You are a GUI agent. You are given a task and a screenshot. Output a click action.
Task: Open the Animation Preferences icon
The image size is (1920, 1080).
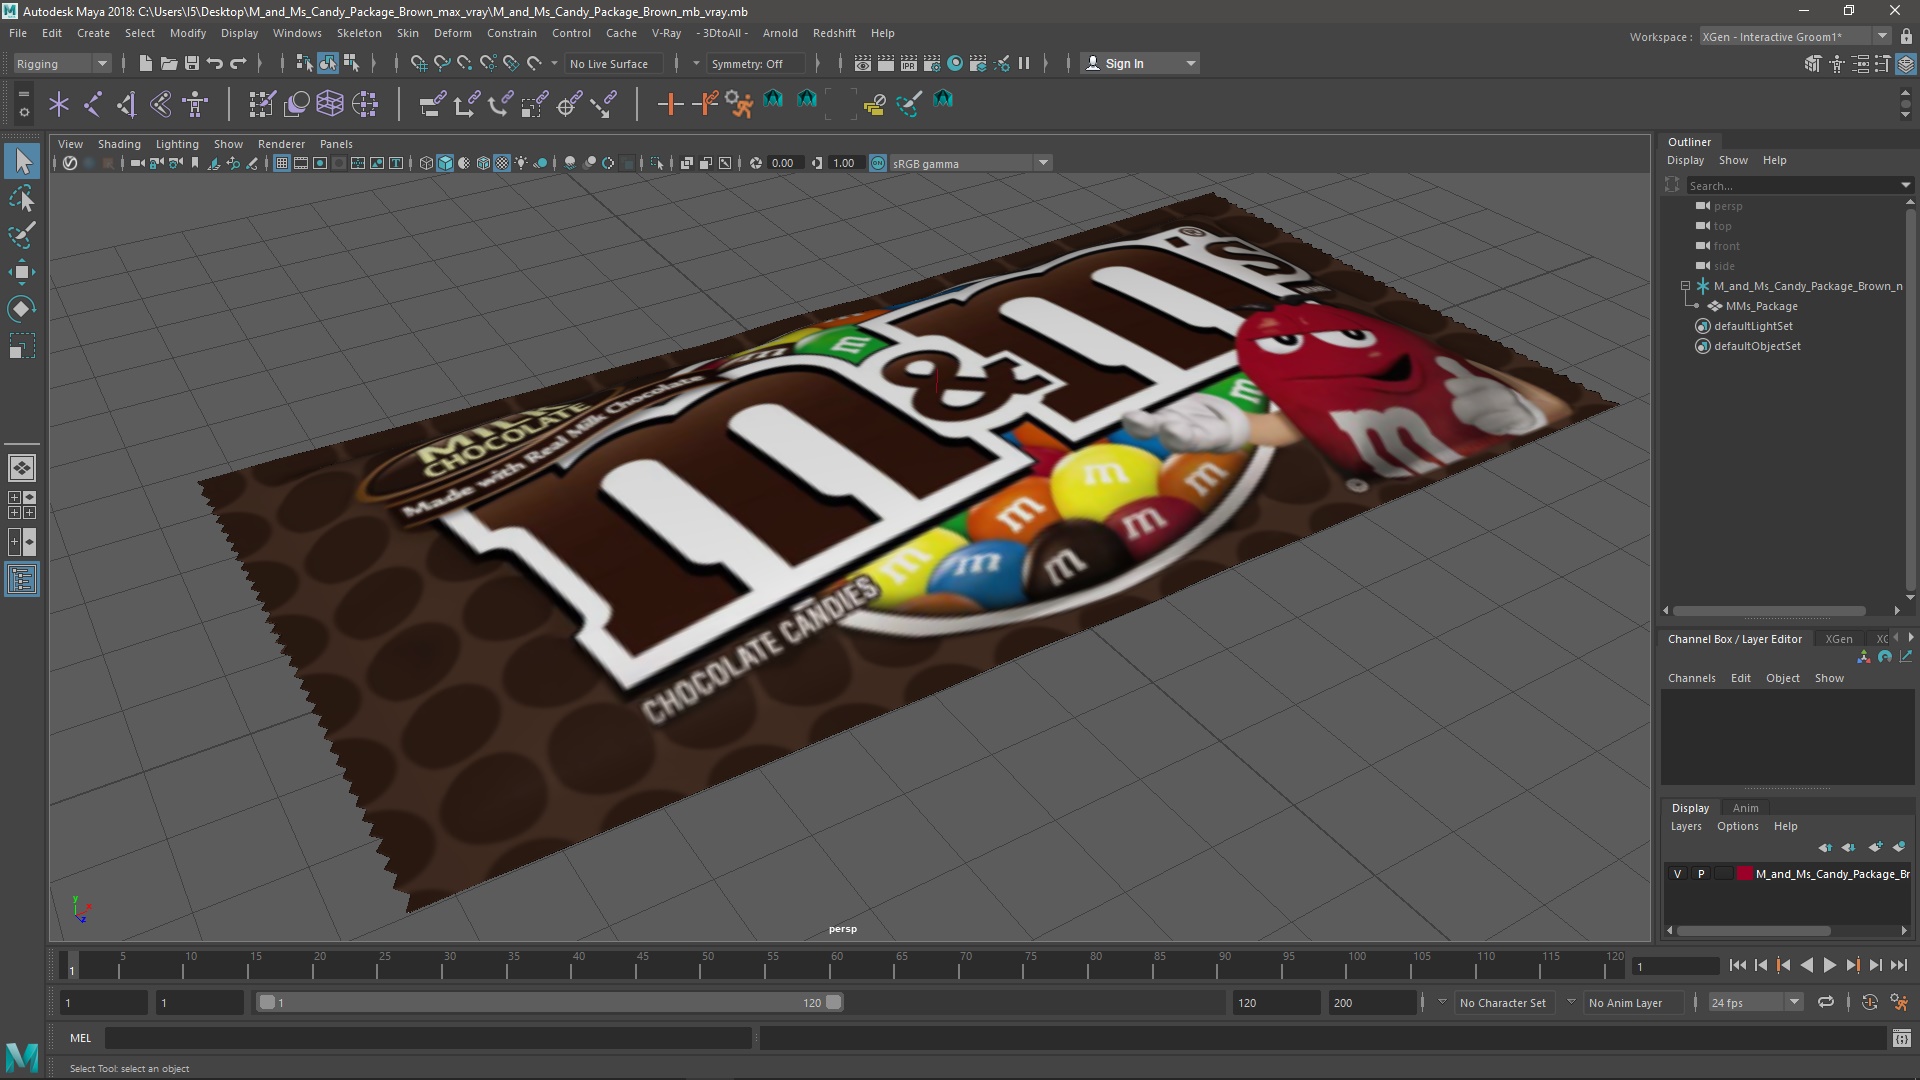point(1898,1002)
